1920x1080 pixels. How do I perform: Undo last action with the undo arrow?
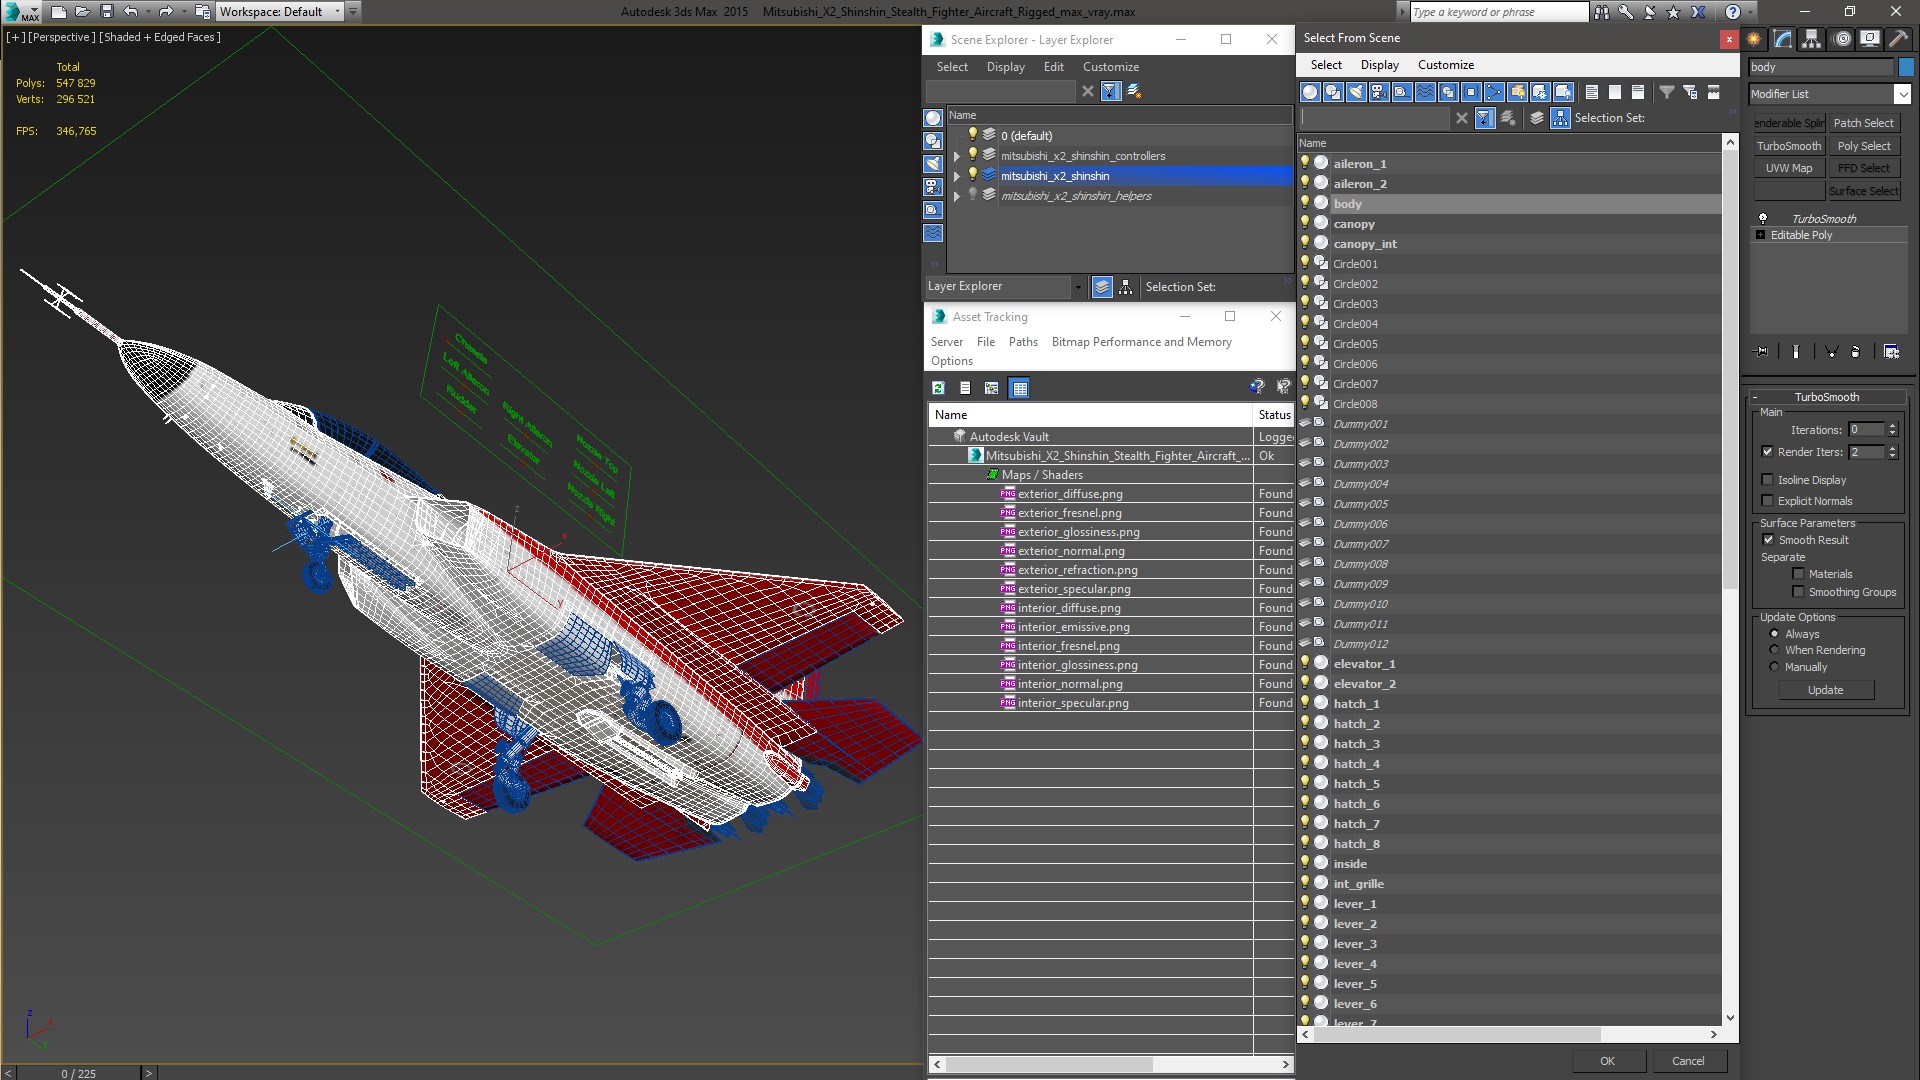tap(130, 12)
